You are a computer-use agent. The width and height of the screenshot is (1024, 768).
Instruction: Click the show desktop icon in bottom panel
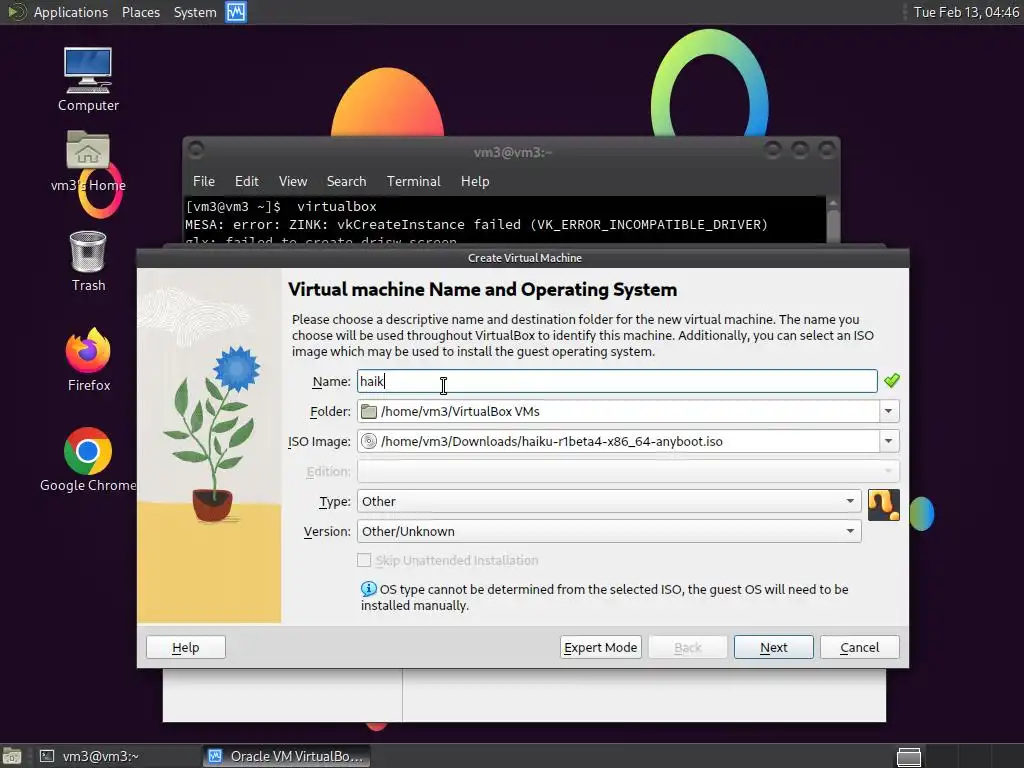12,756
